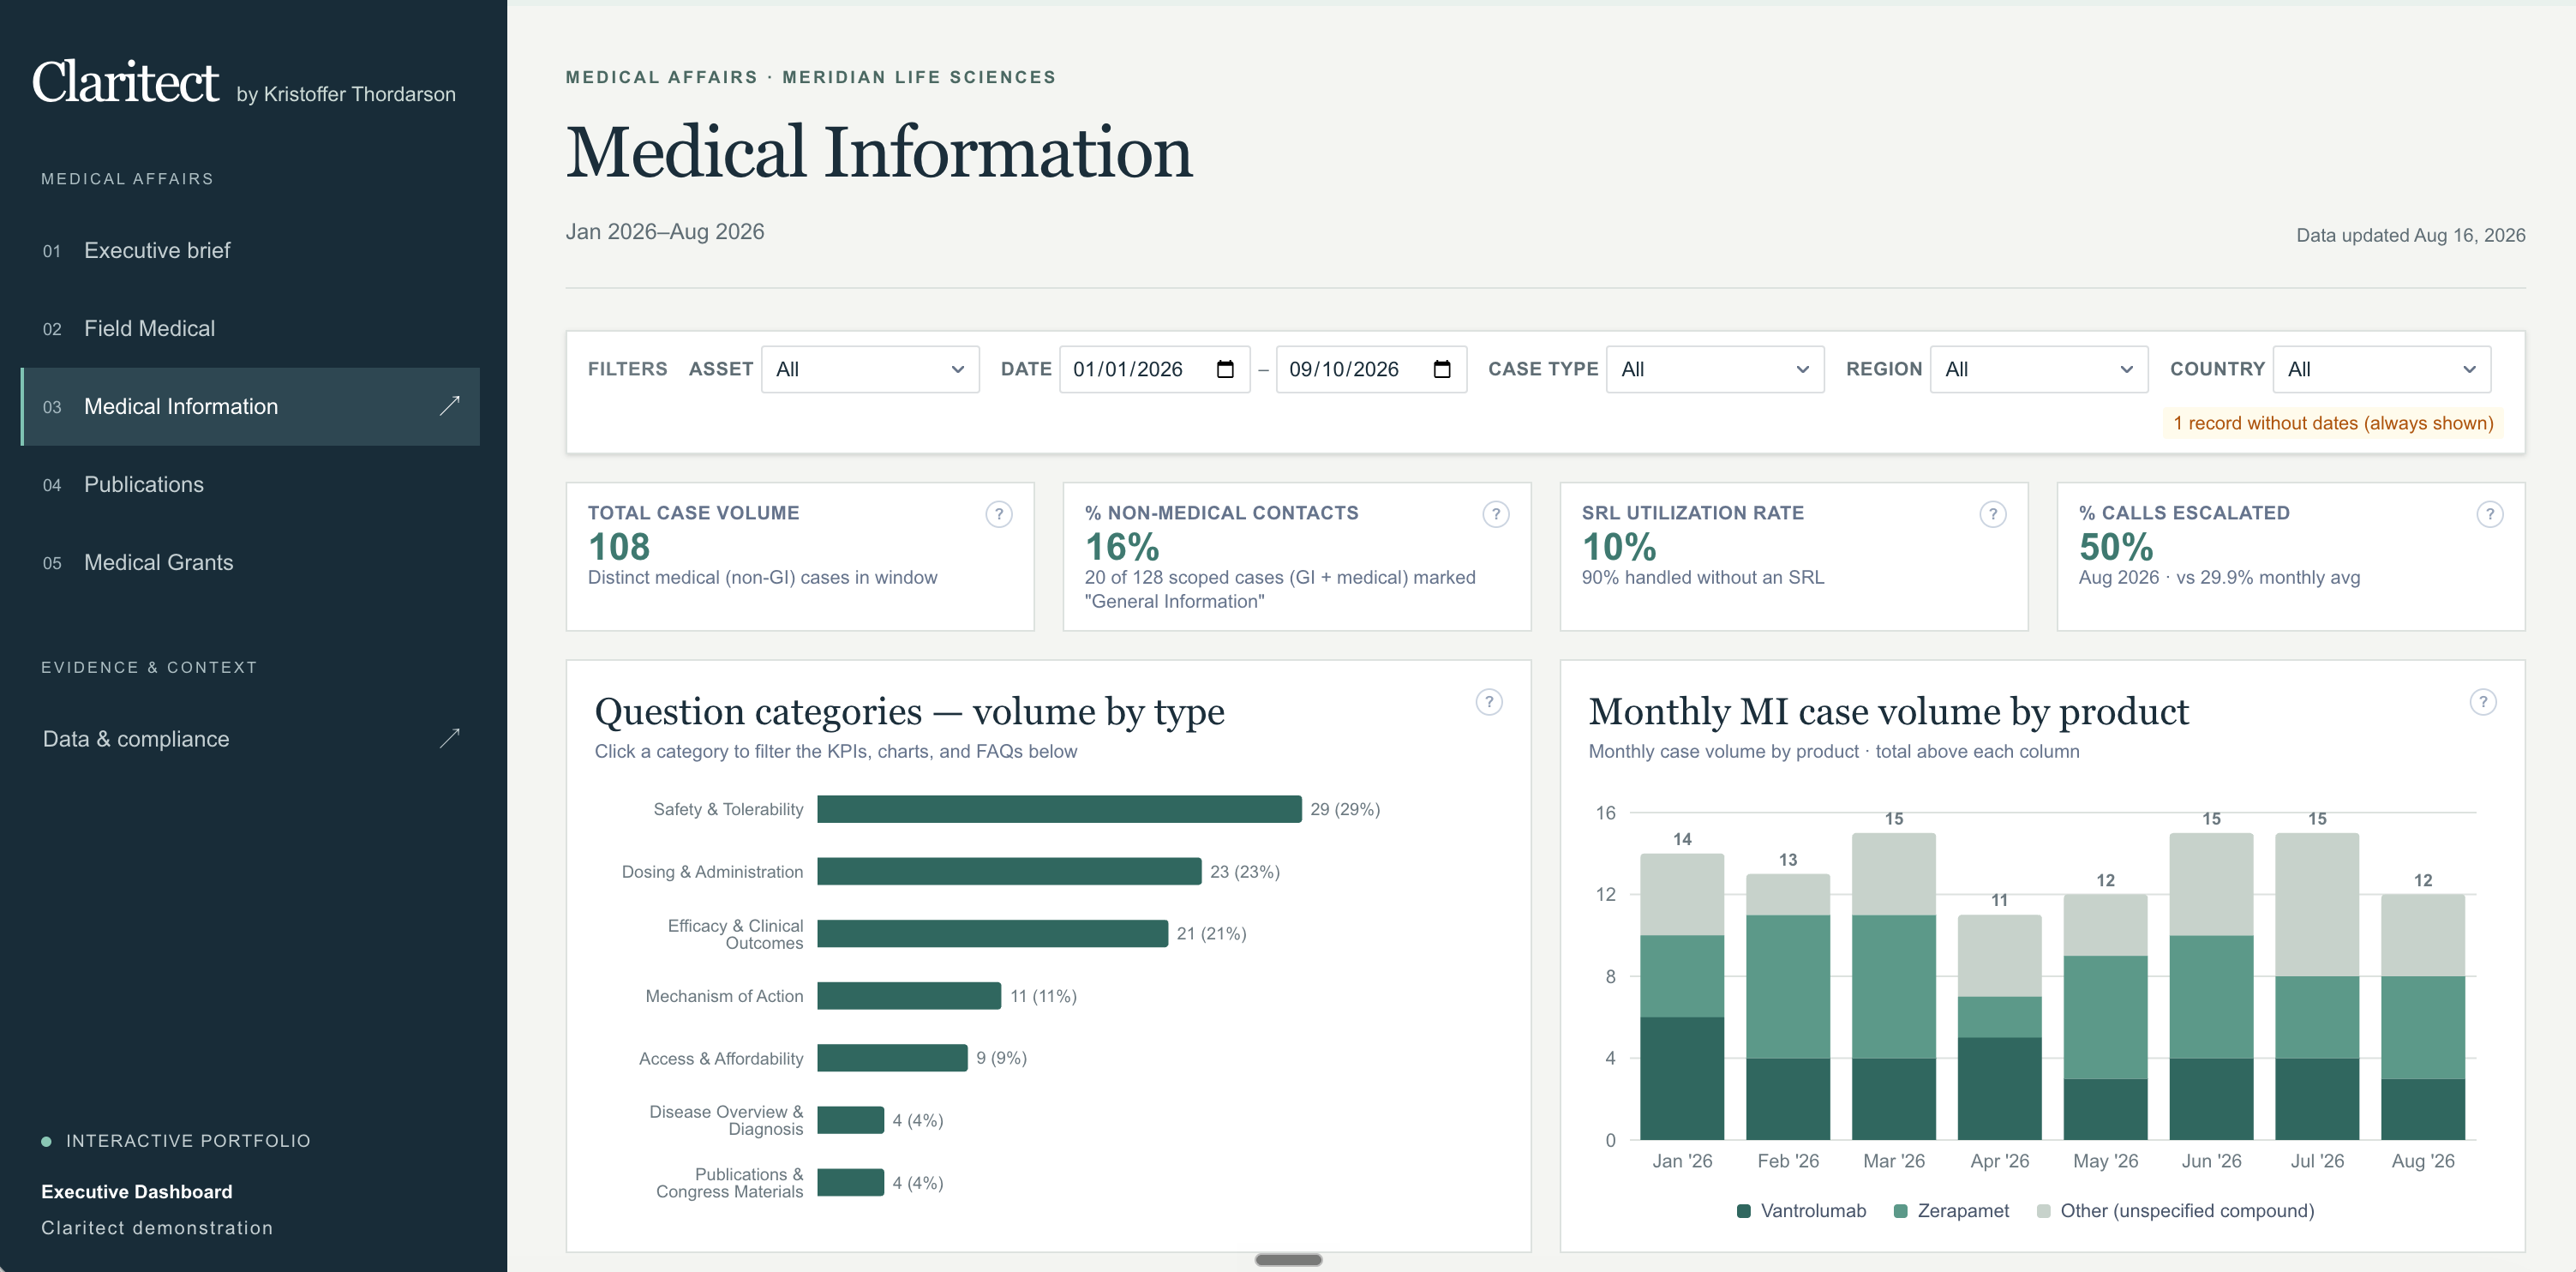Click the Safety & Tolerability bar
2576x1272 pixels.
[1059, 809]
